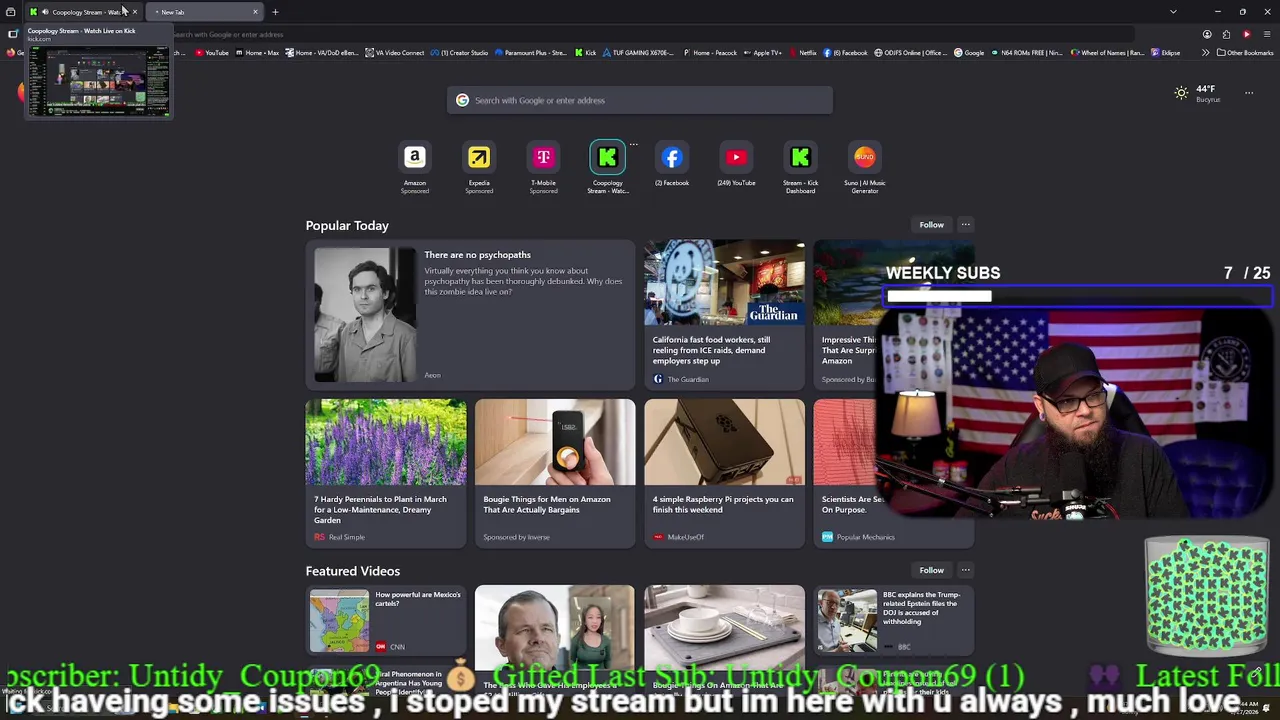Open the purple perennials flower thumbnail
This screenshot has width=1280, height=720.
[x=386, y=442]
